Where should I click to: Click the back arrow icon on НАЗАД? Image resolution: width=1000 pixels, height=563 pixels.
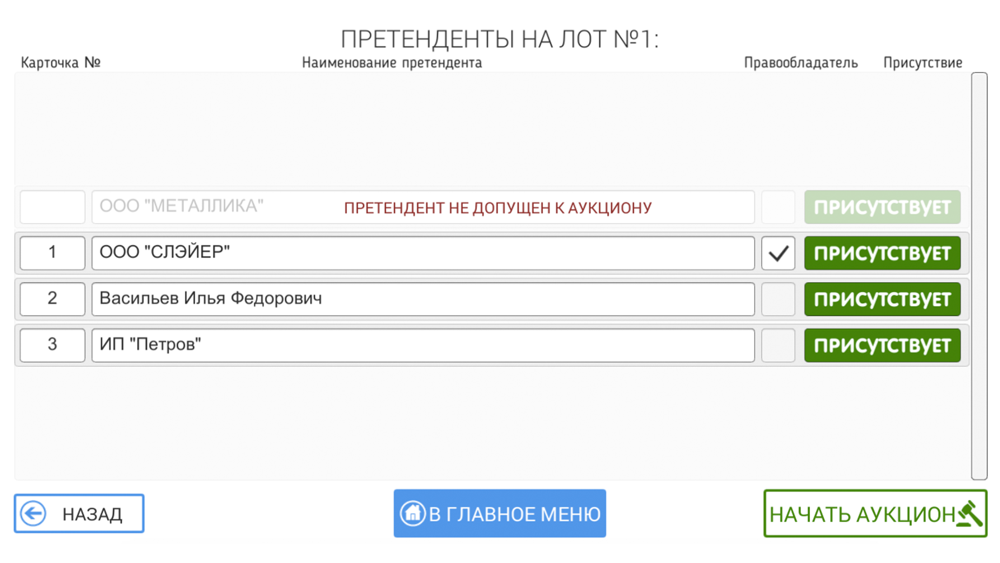33,513
